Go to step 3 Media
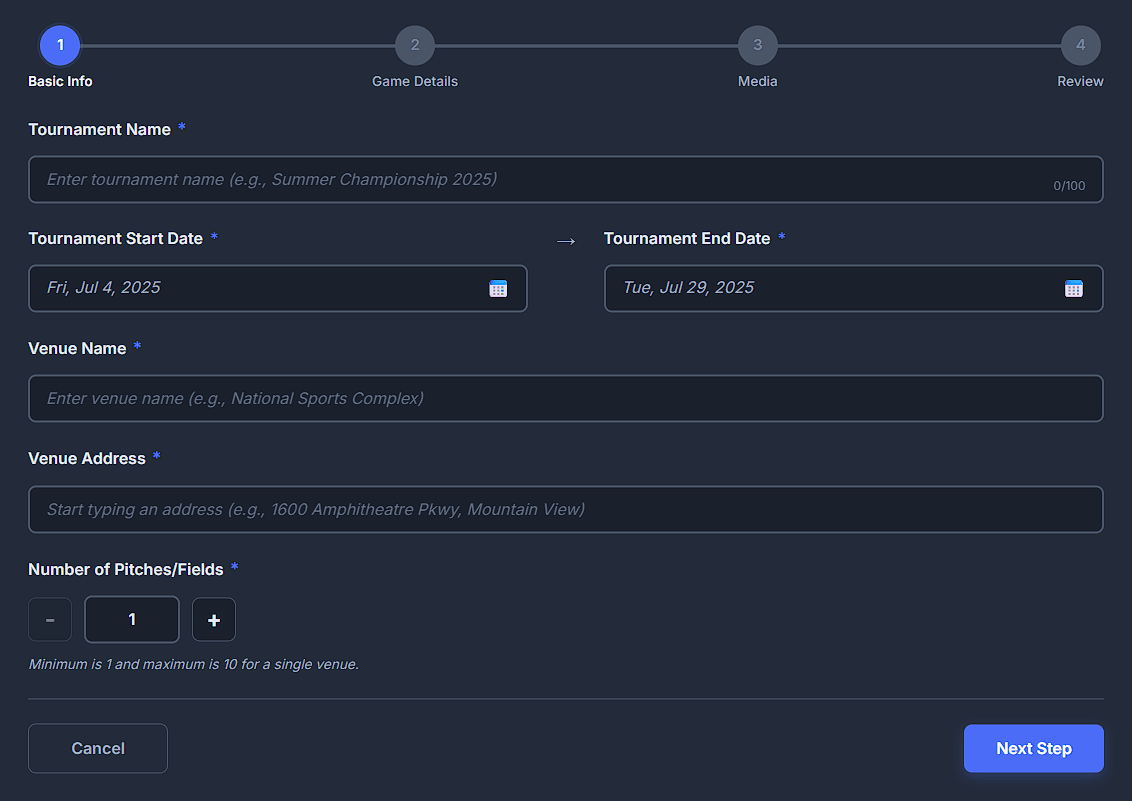Image resolution: width=1132 pixels, height=801 pixels. pos(757,45)
